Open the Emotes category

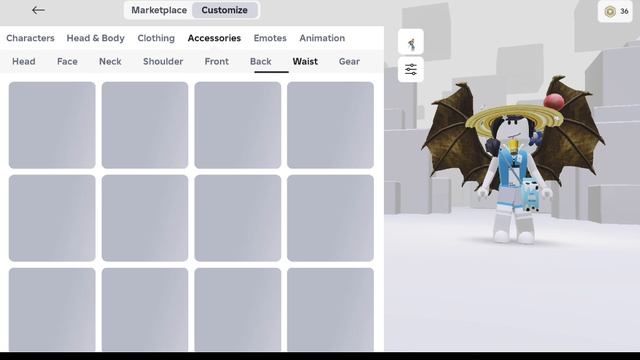click(270, 38)
